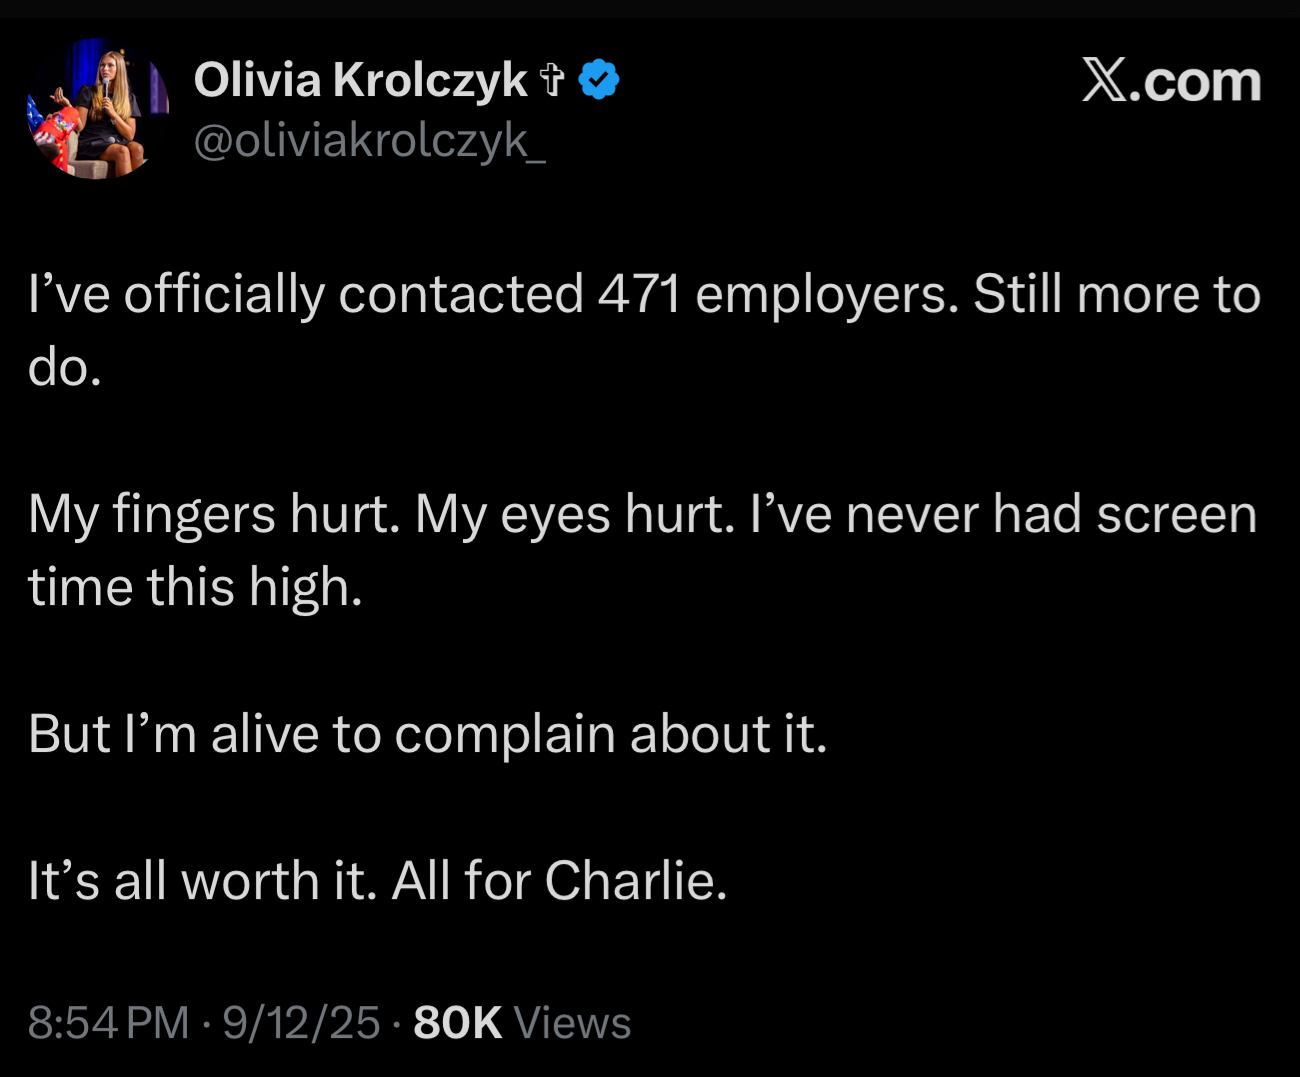The image size is (1300, 1077).
Task: Click the "Still more to" sentence
Action: tap(1116, 295)
